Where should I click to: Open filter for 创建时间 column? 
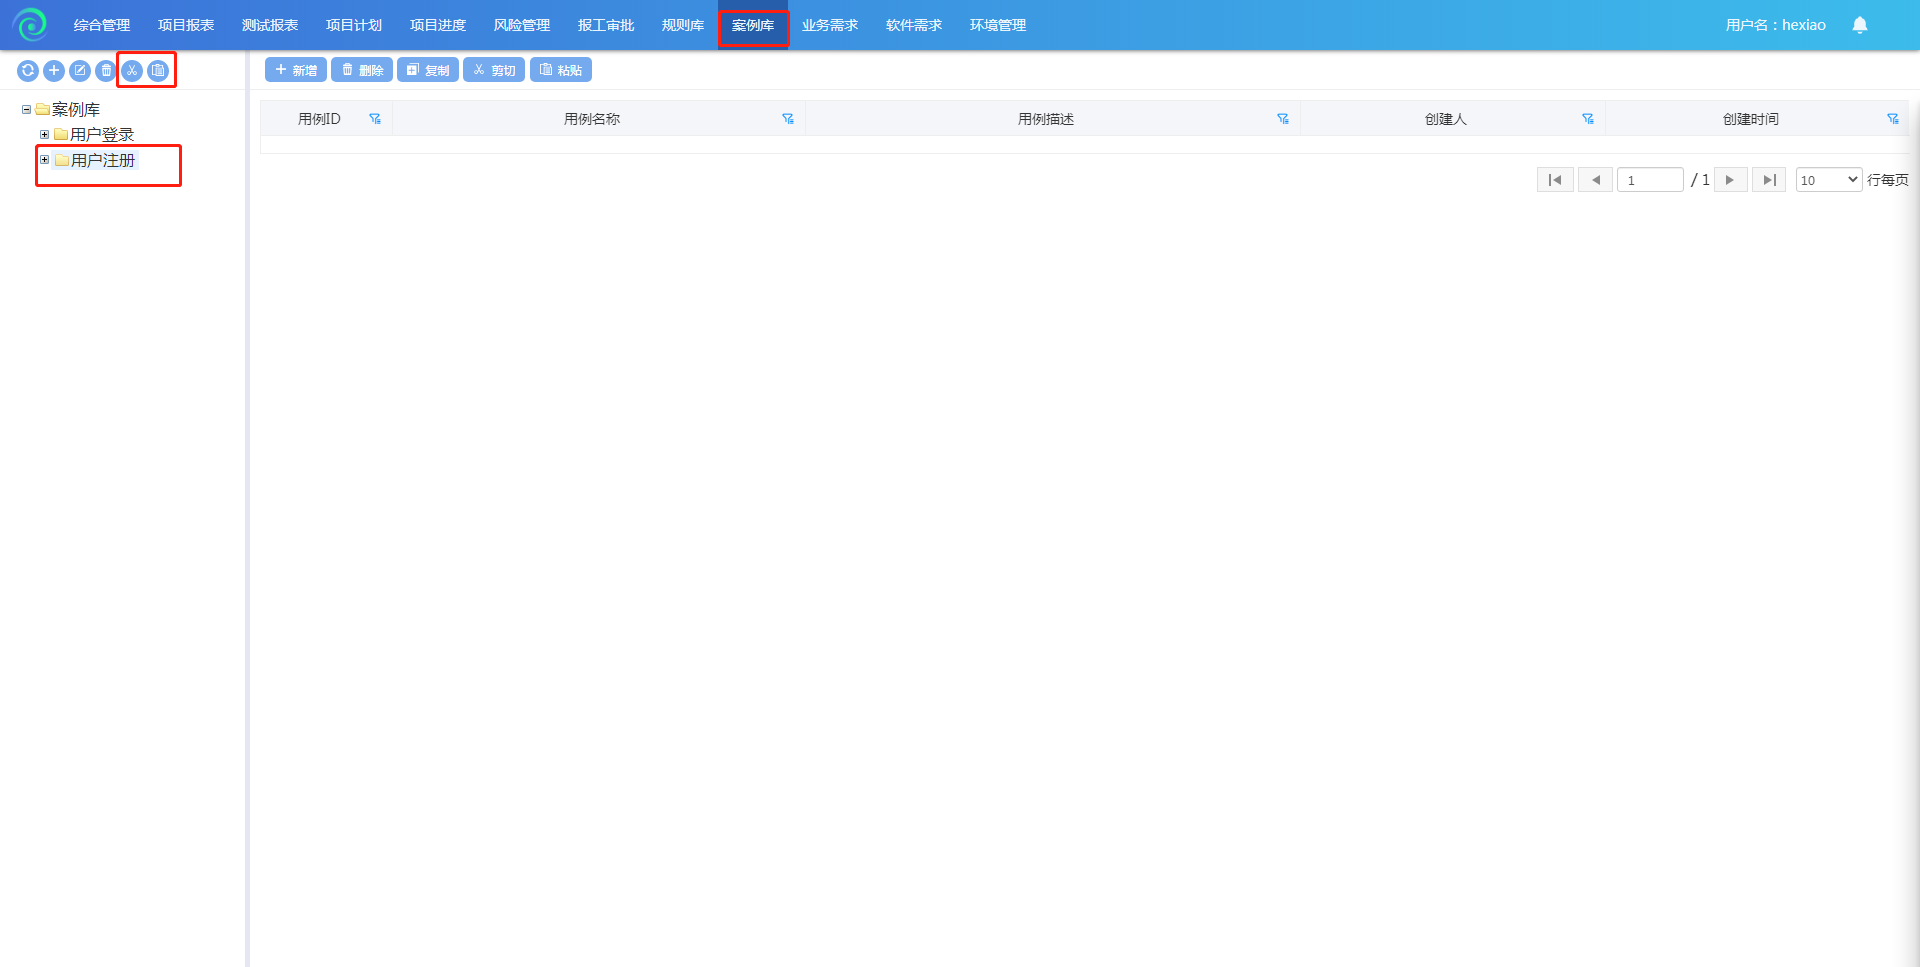(1892, 119)
